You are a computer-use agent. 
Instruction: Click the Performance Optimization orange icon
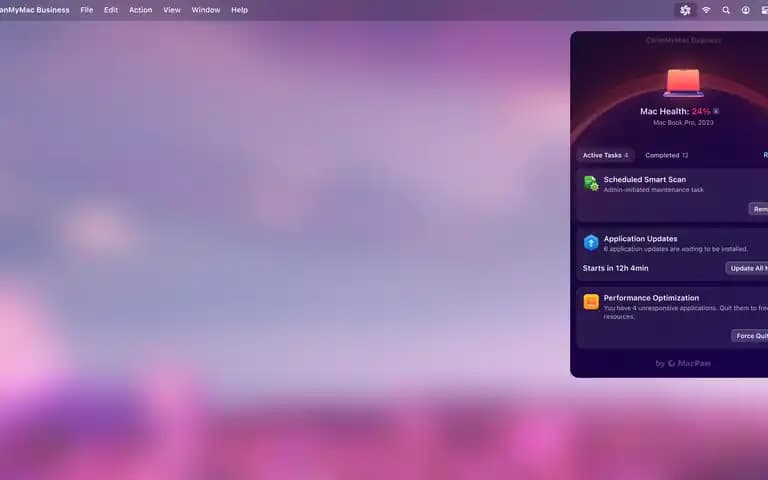click(591, 302)
